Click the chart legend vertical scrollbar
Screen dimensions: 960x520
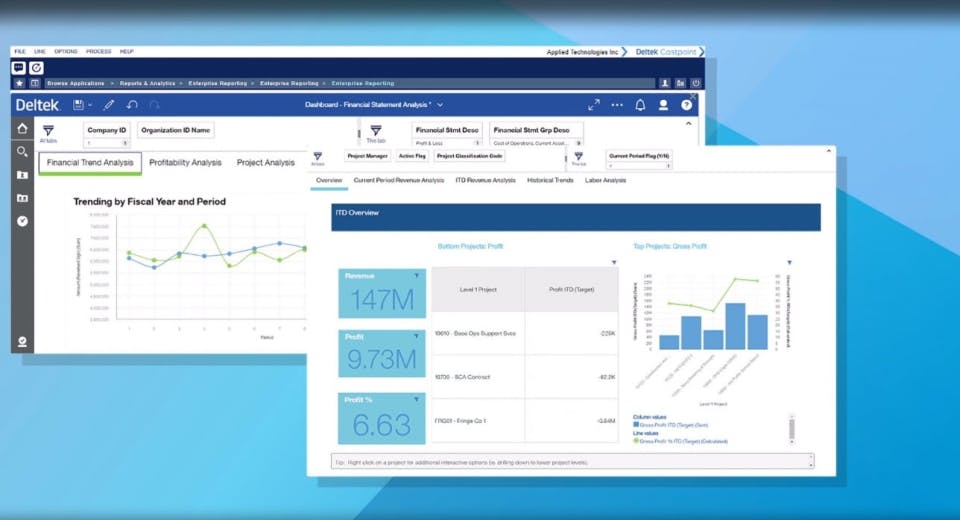point(792,428)
